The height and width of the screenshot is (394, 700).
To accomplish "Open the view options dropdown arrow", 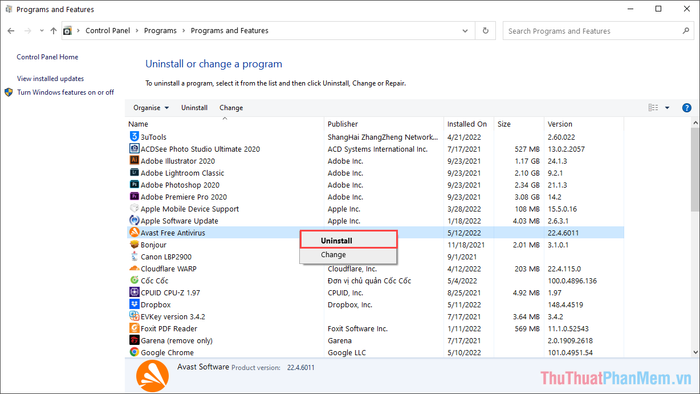I will (667, 108).
